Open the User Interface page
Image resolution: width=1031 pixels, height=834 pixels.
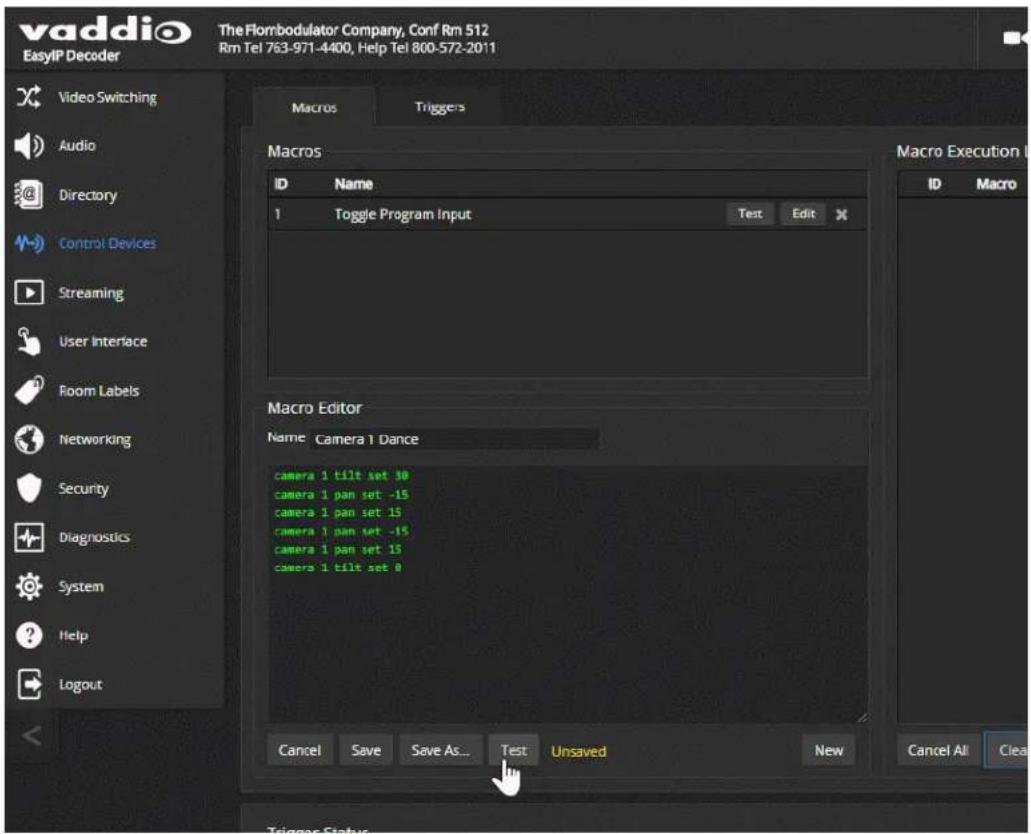click(x=103, y=341)
